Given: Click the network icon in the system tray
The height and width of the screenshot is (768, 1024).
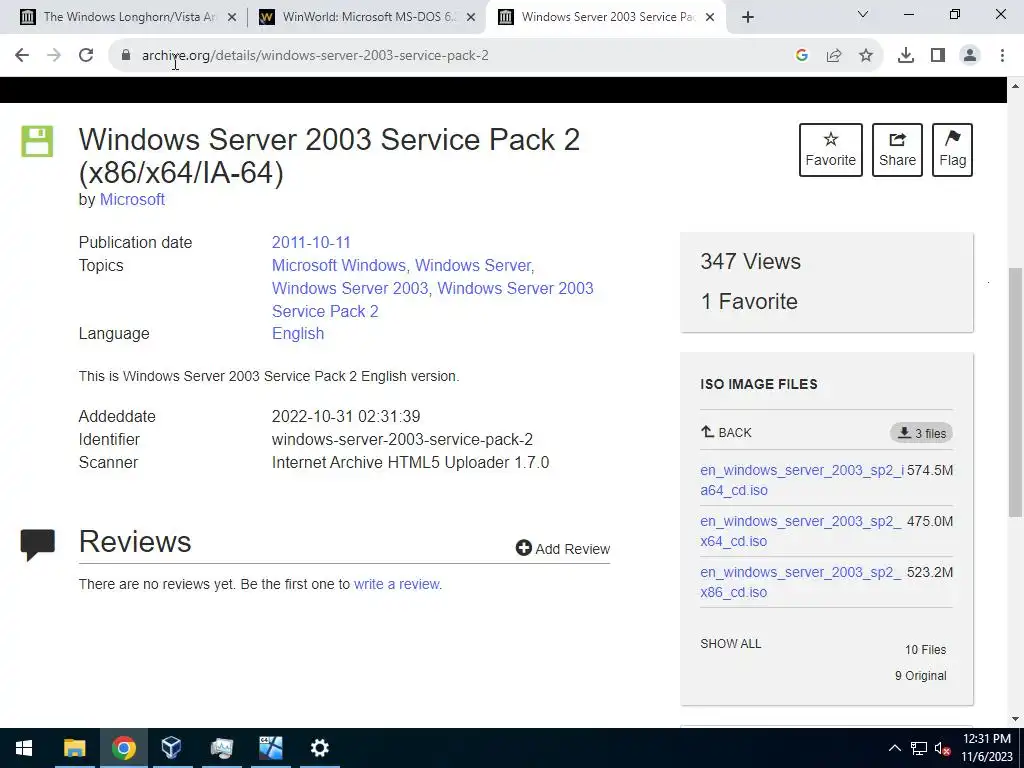Looking at the screenshot, I should 919,748.
